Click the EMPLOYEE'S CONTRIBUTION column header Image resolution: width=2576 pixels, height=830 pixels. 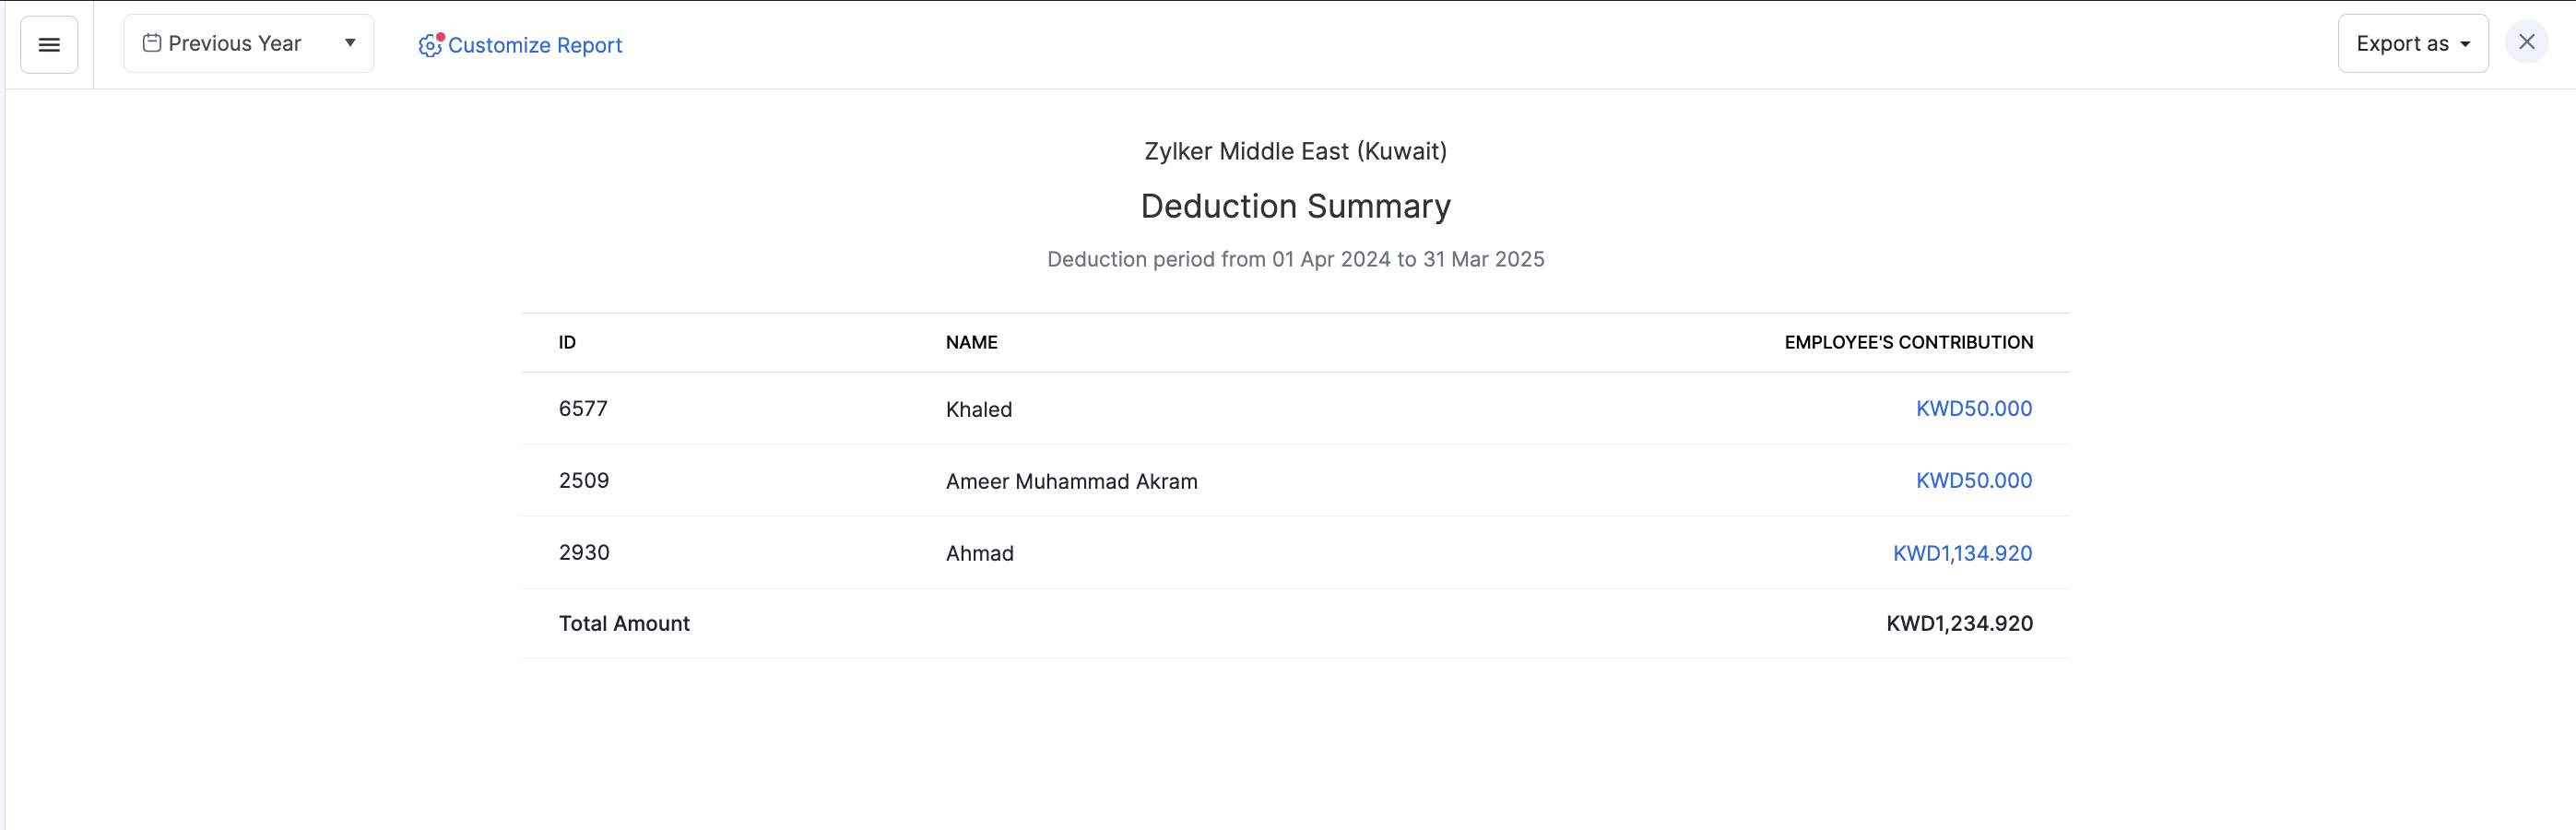pos(1908,342)
